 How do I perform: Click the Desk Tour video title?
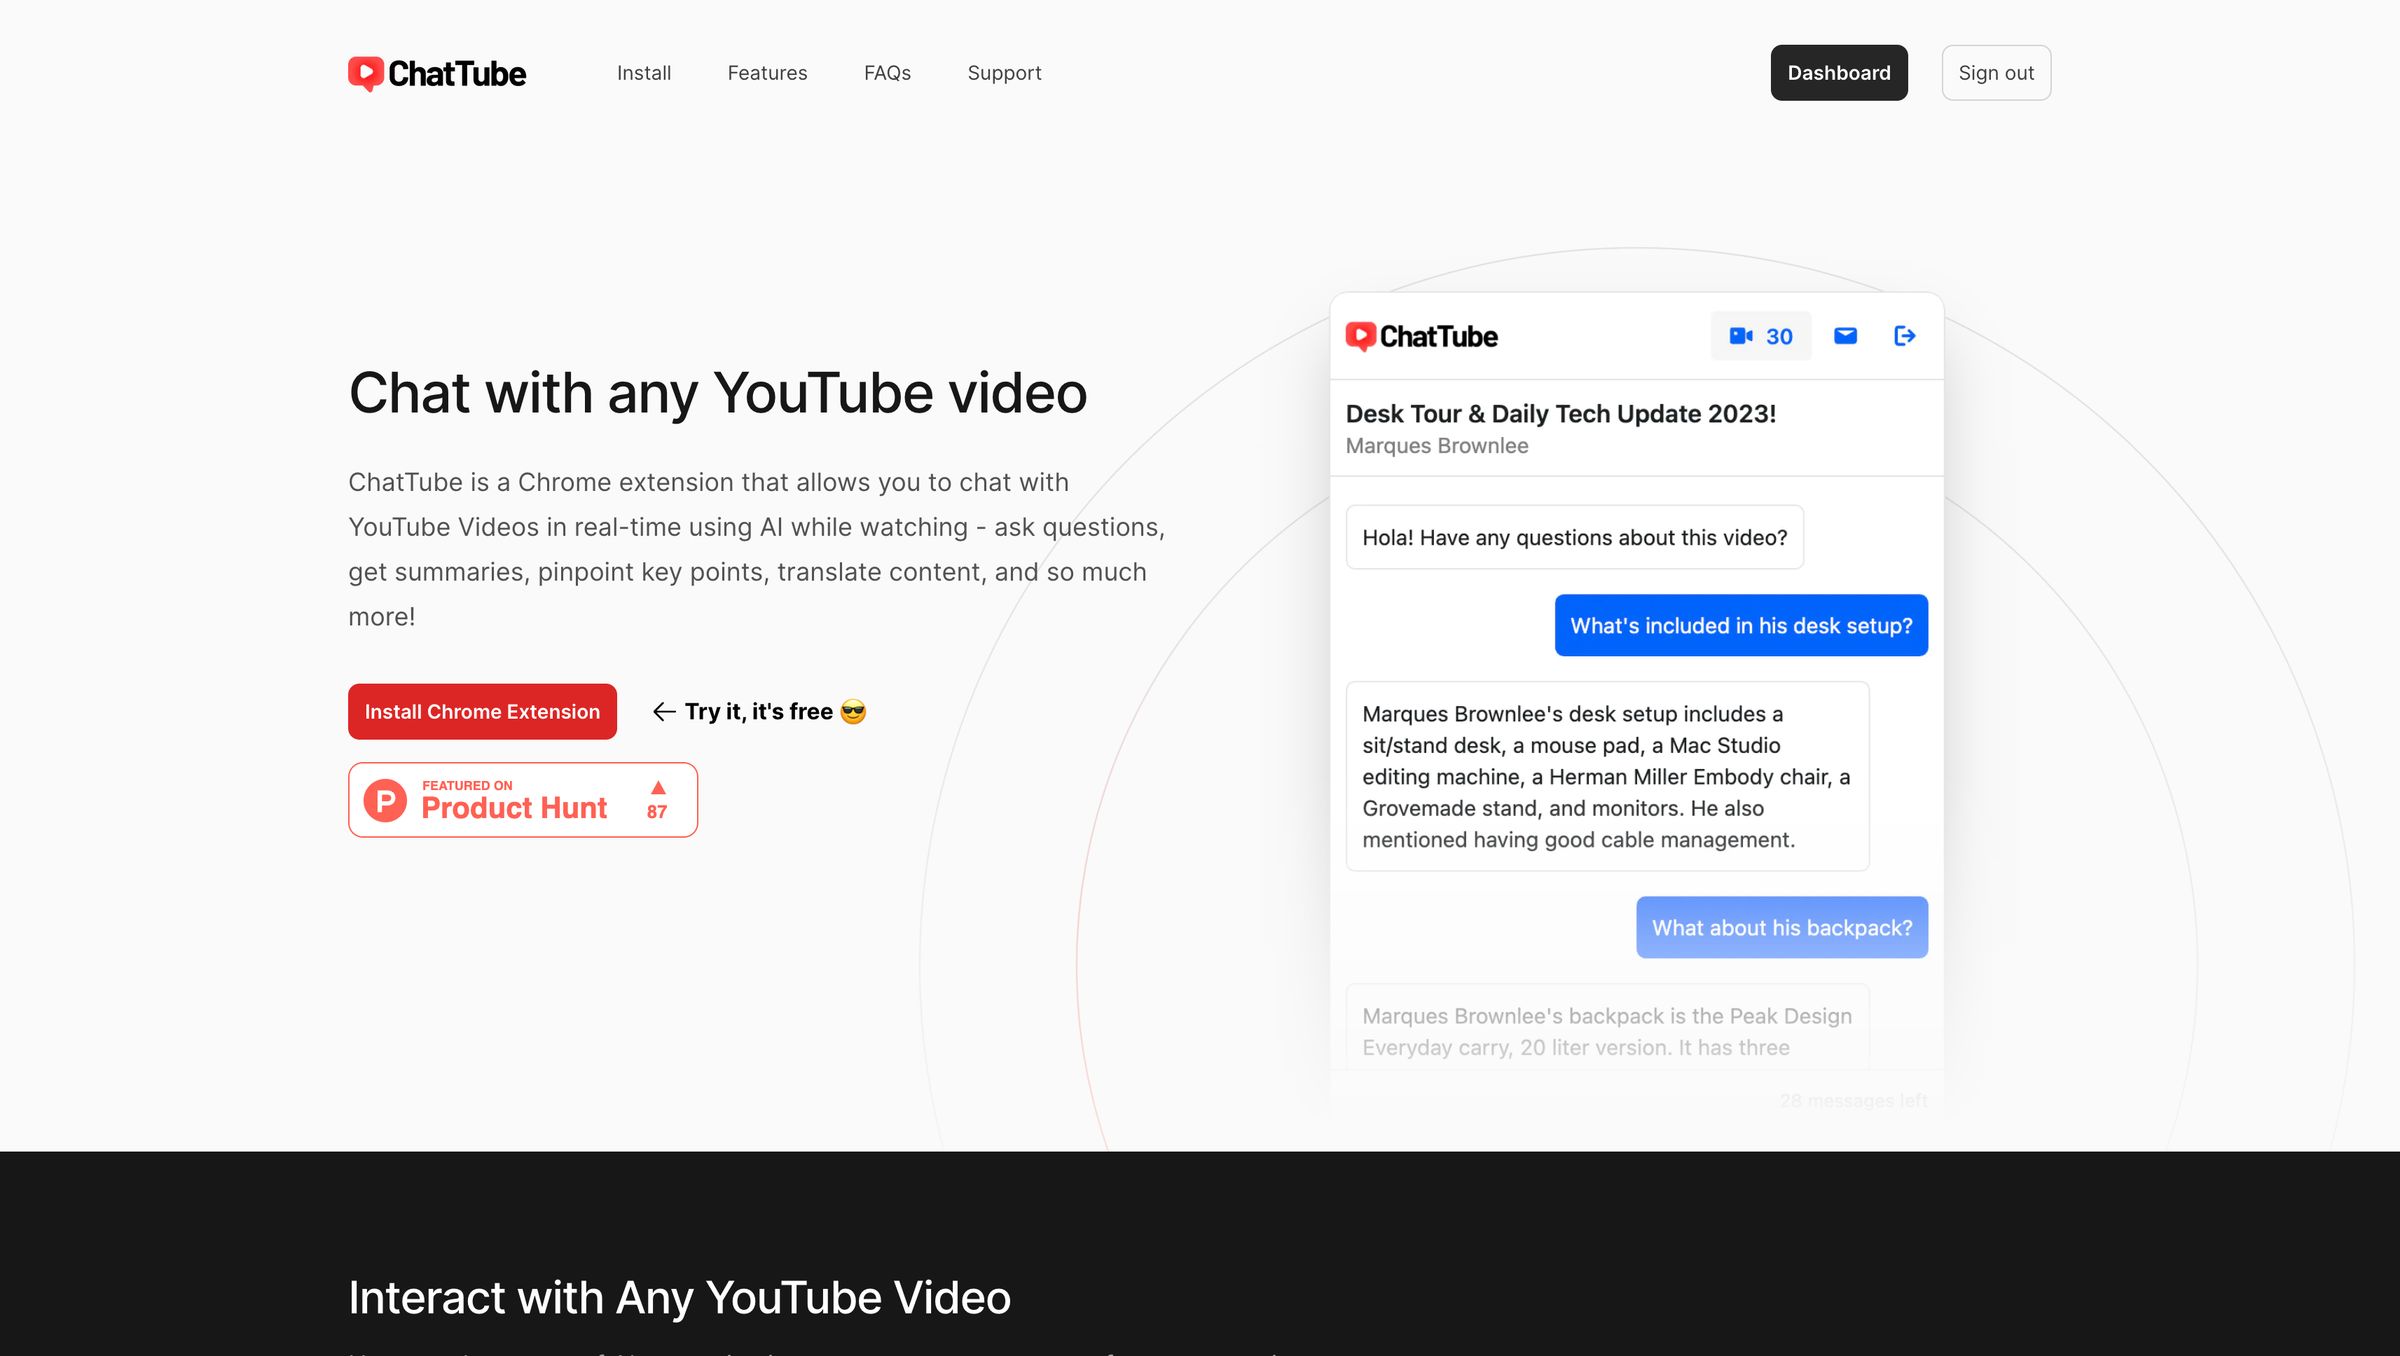(1560, 414)
